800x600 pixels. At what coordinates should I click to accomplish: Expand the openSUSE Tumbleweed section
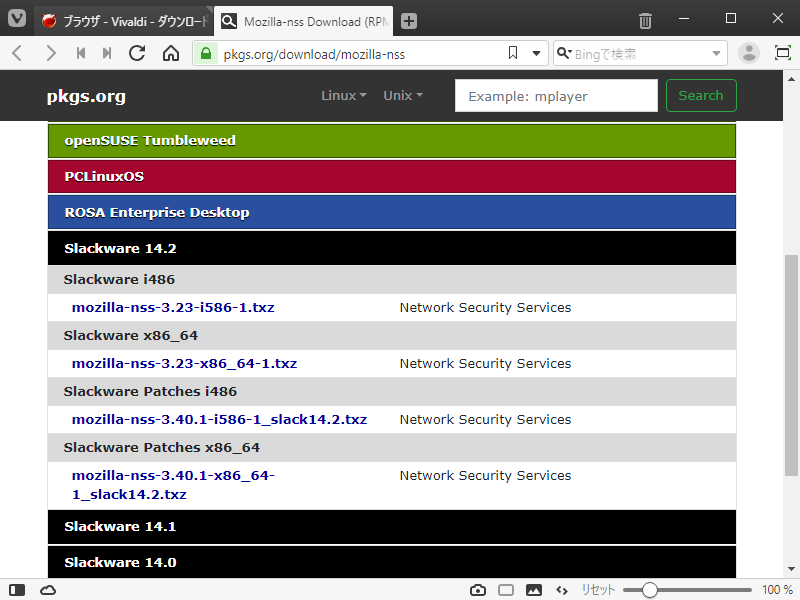(x=392, y=141)
